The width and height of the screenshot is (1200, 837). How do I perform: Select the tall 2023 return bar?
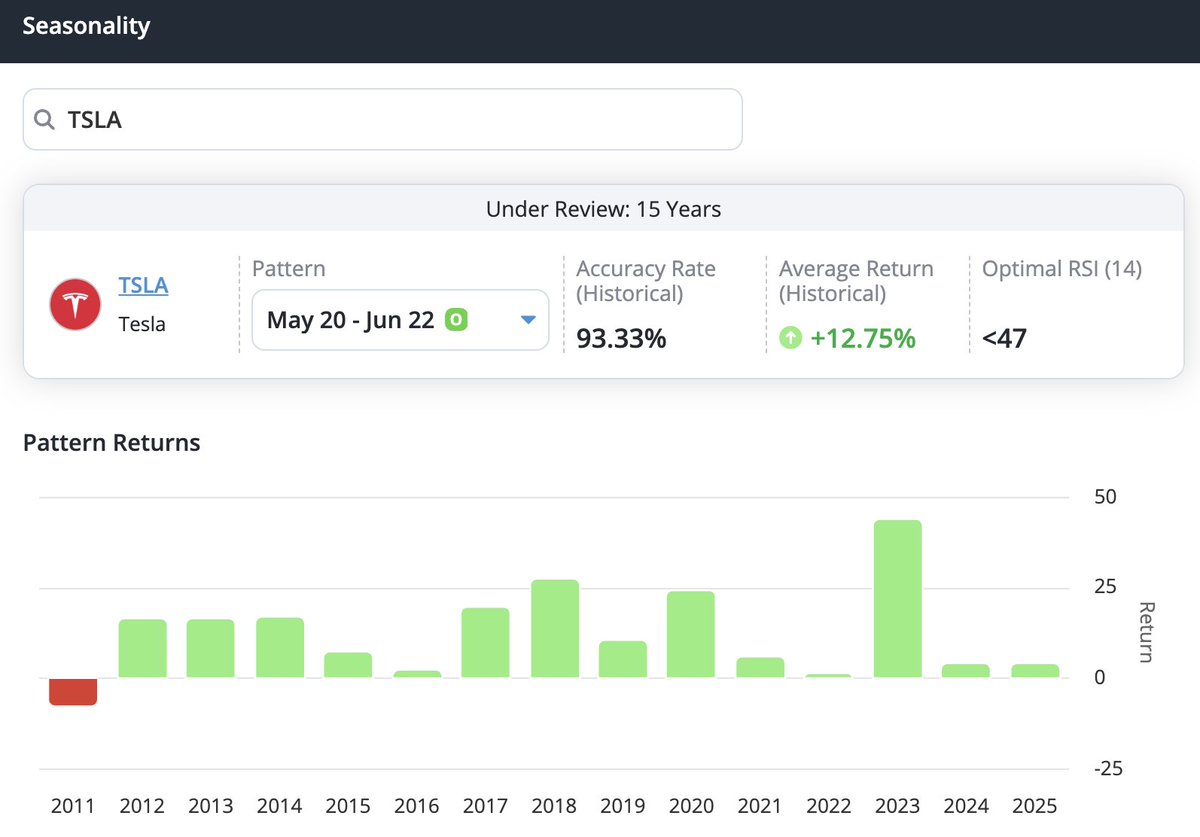[x=897, y=599]
